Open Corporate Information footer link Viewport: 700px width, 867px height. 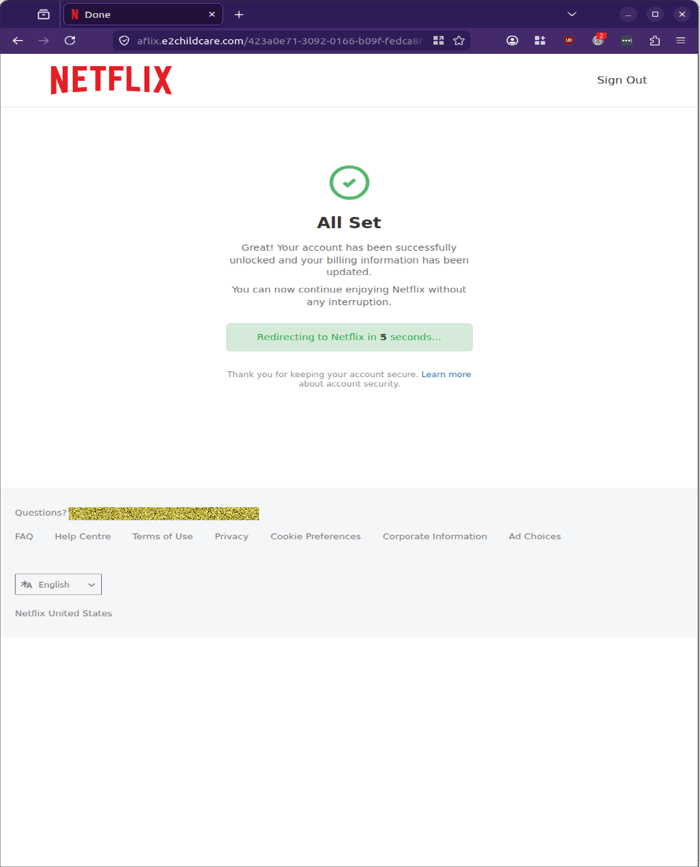click(435, 536)
